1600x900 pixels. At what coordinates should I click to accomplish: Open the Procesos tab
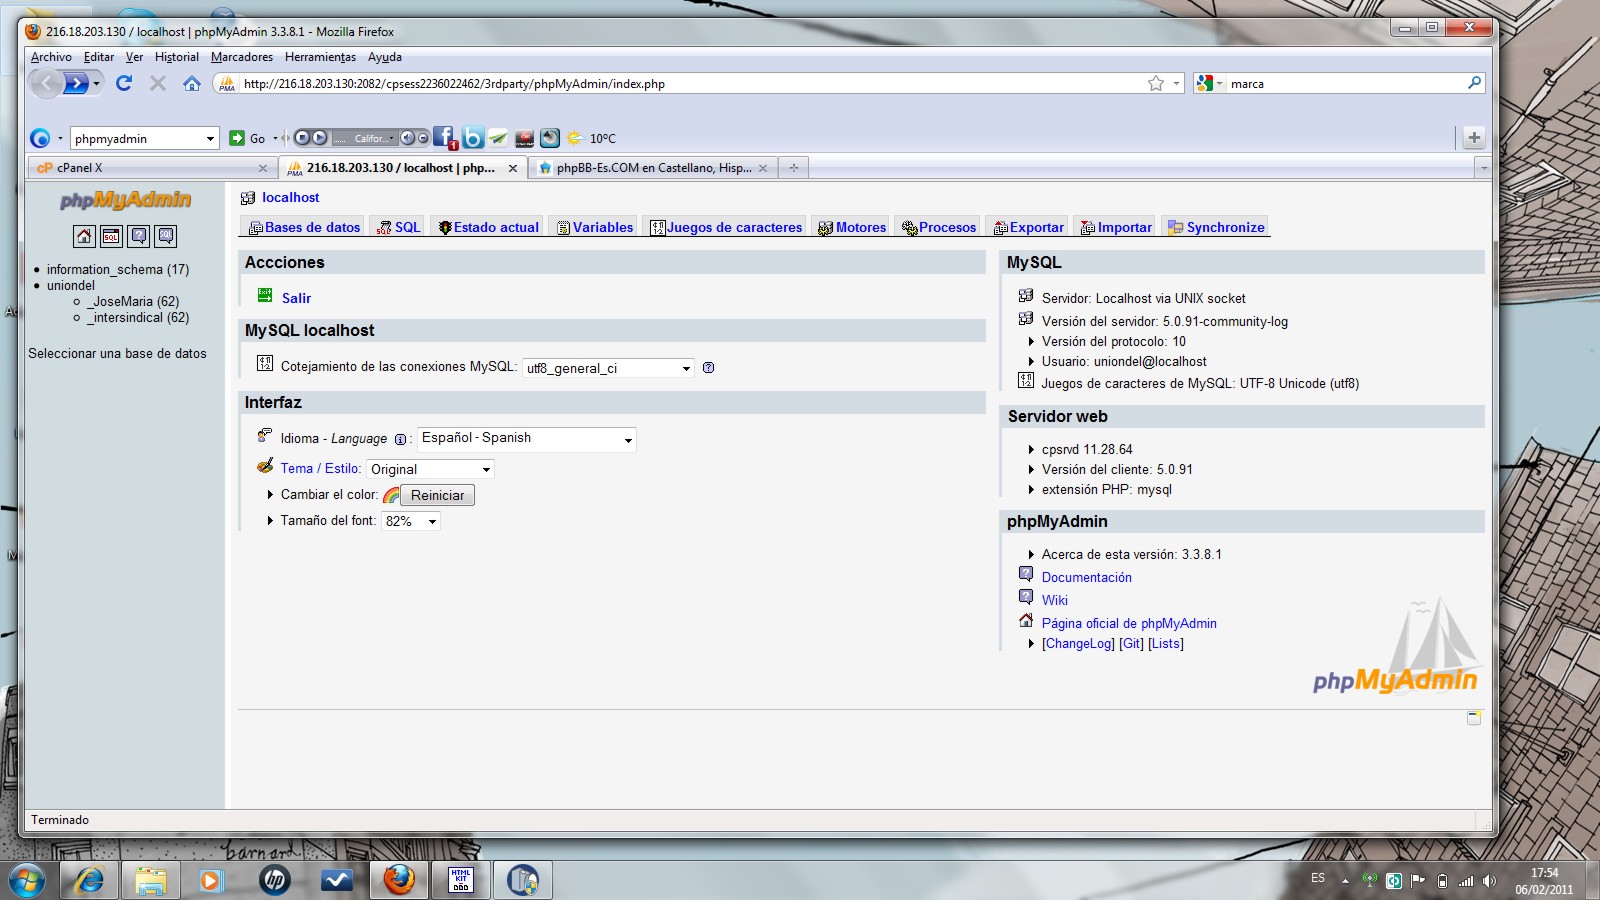pos(939,227)
